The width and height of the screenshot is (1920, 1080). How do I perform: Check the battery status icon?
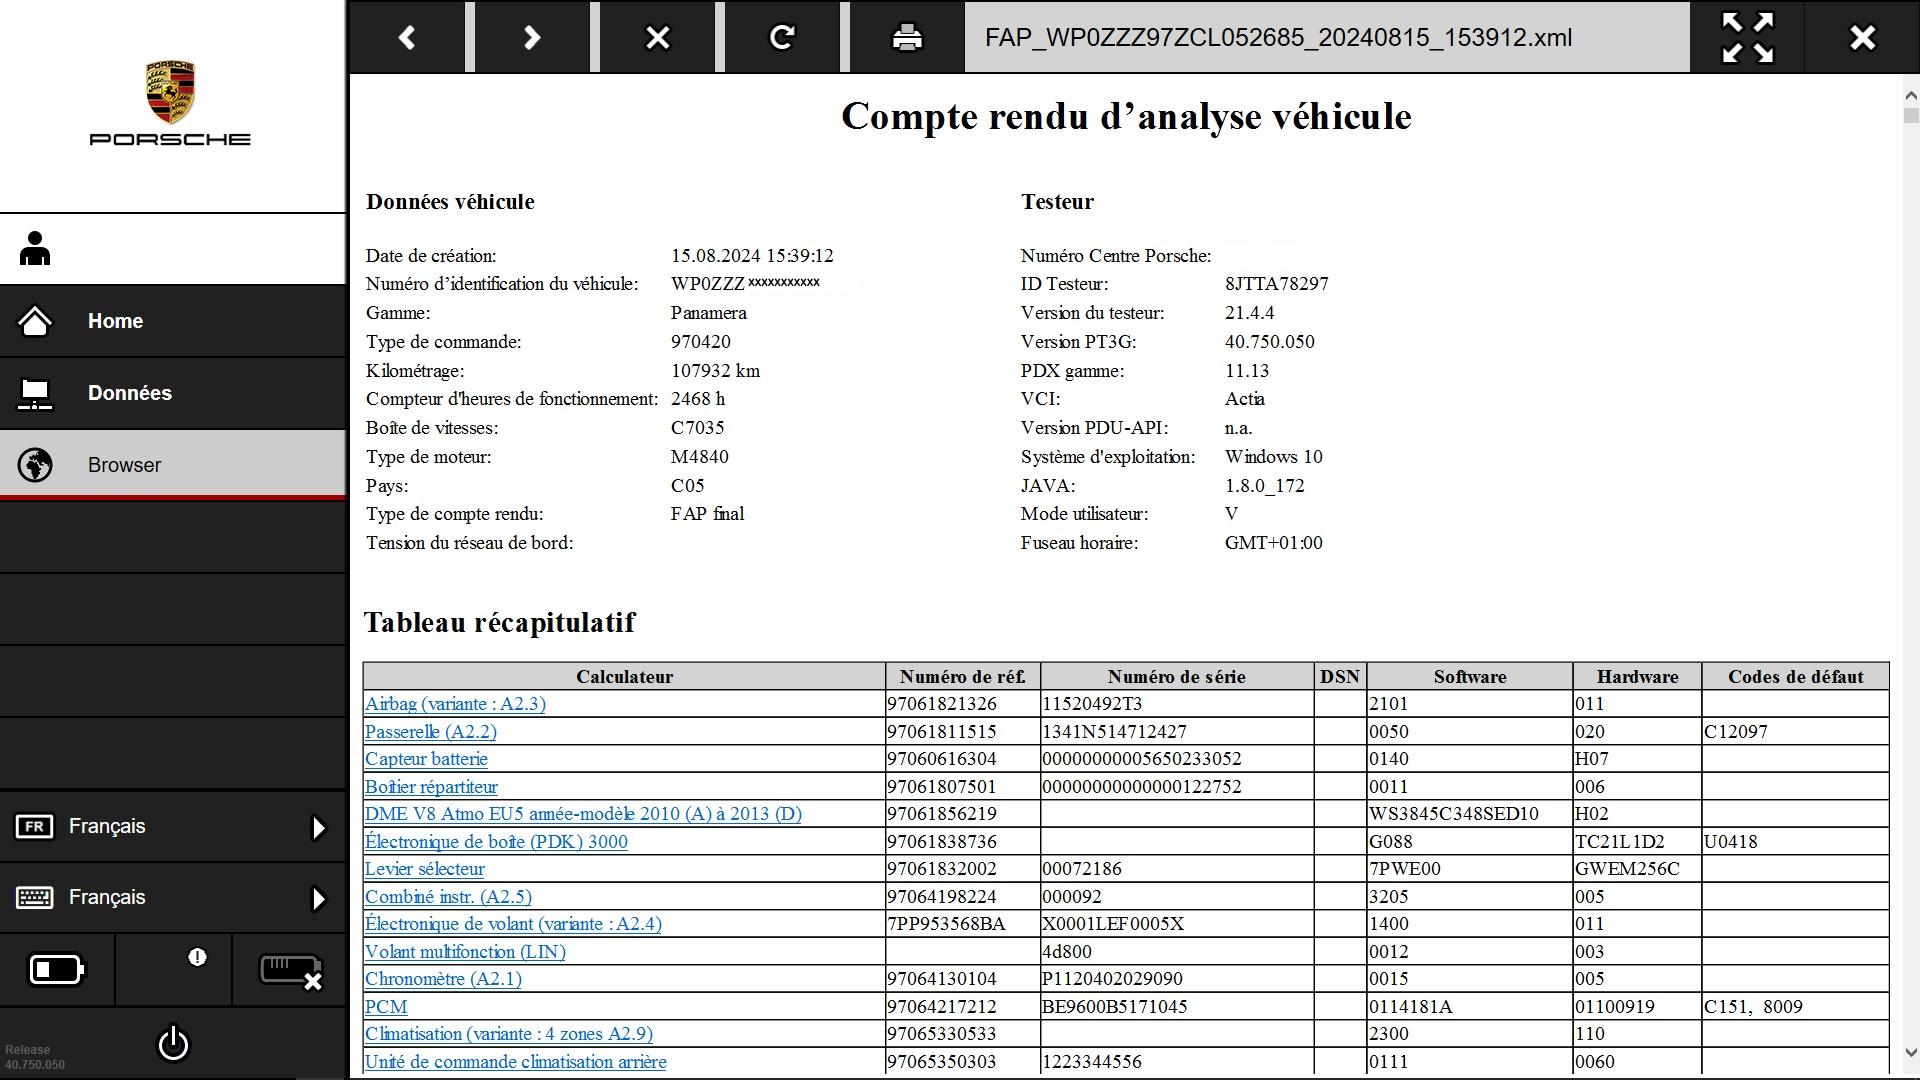57,969
